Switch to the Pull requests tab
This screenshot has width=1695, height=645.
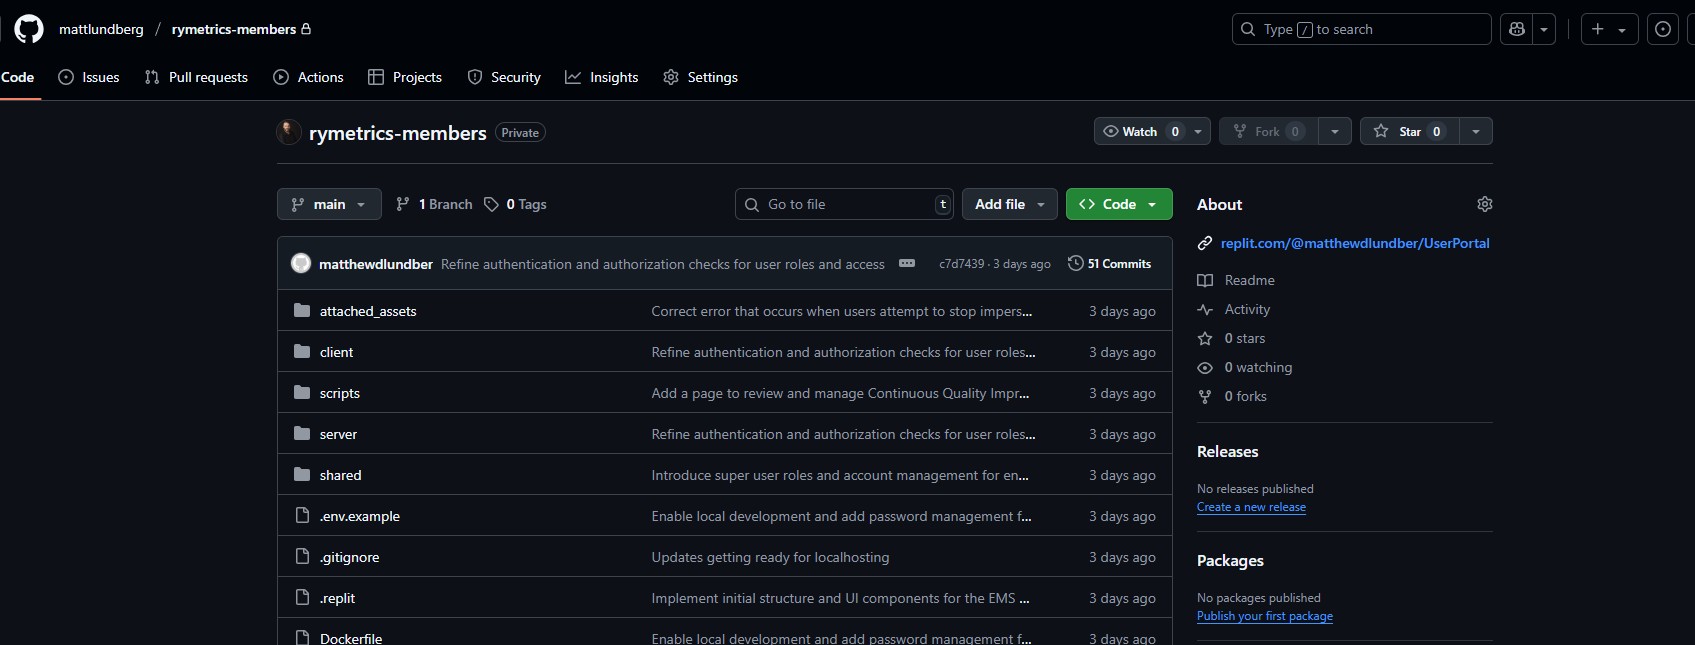coord(196,77)
